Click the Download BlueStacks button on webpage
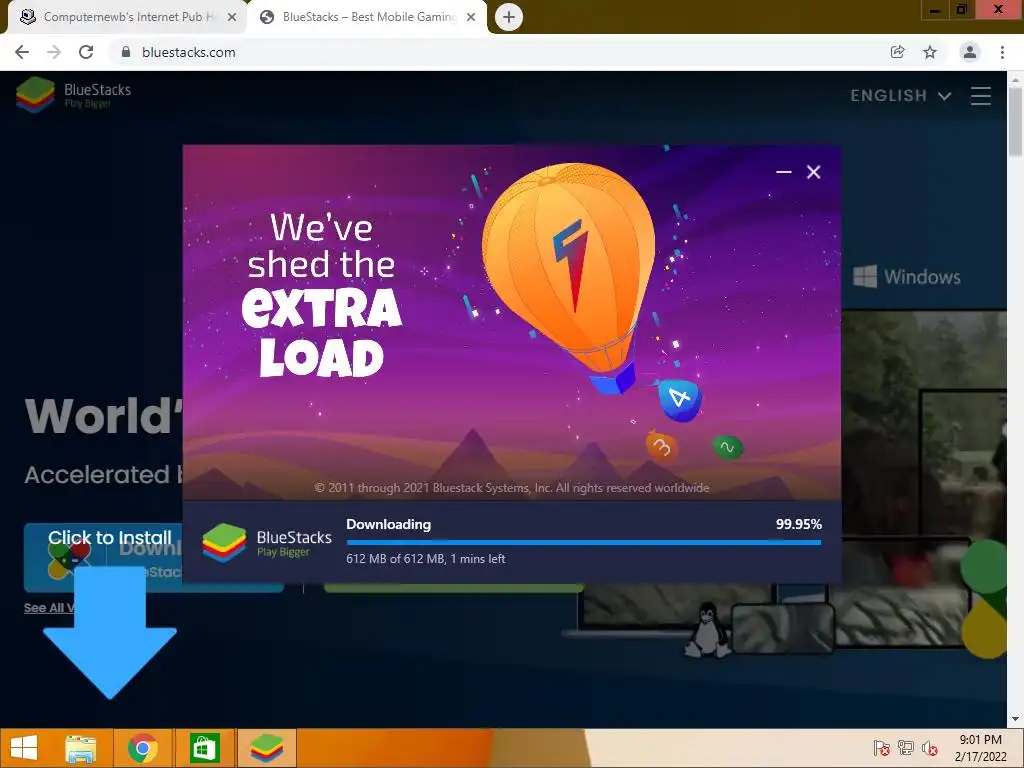This screenshot has height=768, width=1024. coord(154,558)
